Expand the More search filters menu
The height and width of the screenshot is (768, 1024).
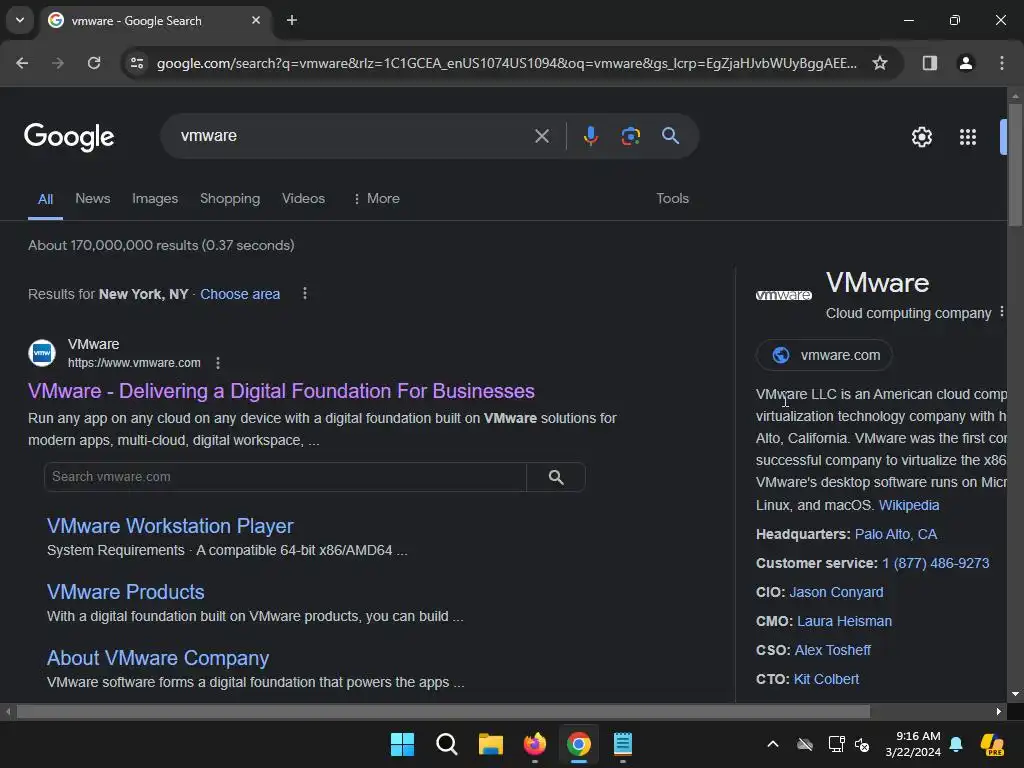coord(376,199)
